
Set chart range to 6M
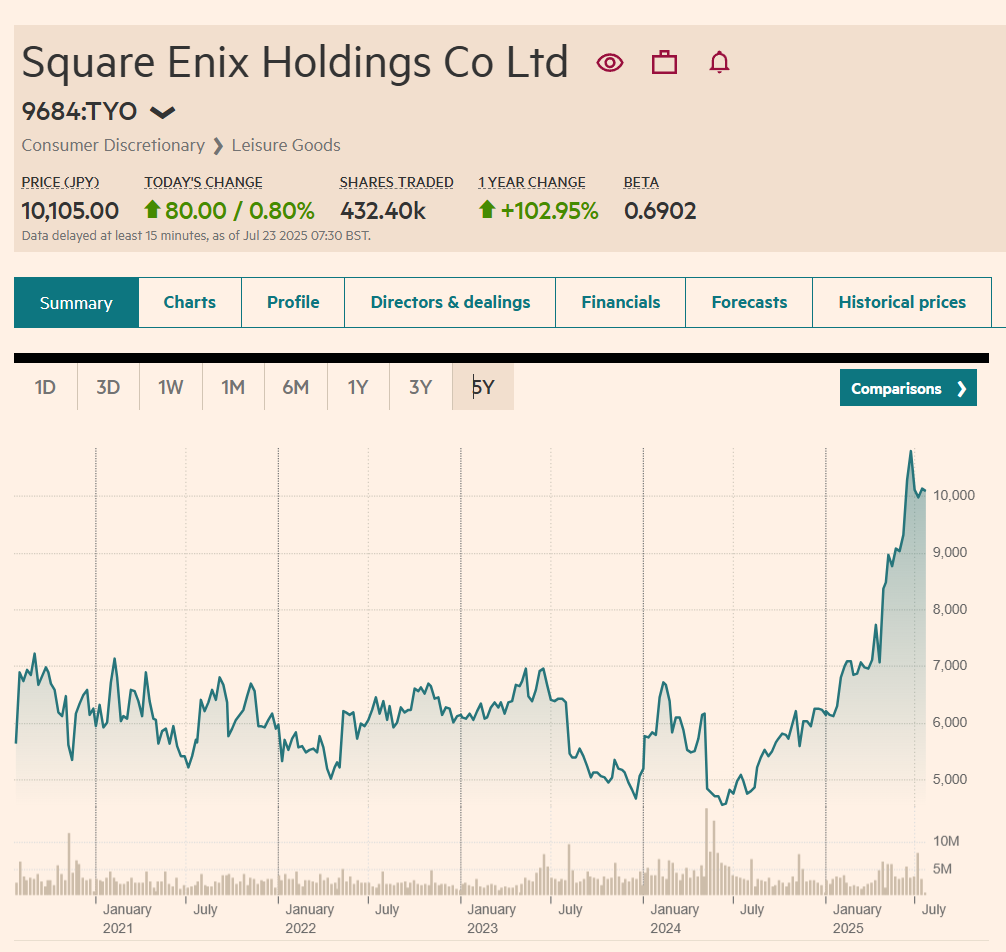[x=296, y=387]
